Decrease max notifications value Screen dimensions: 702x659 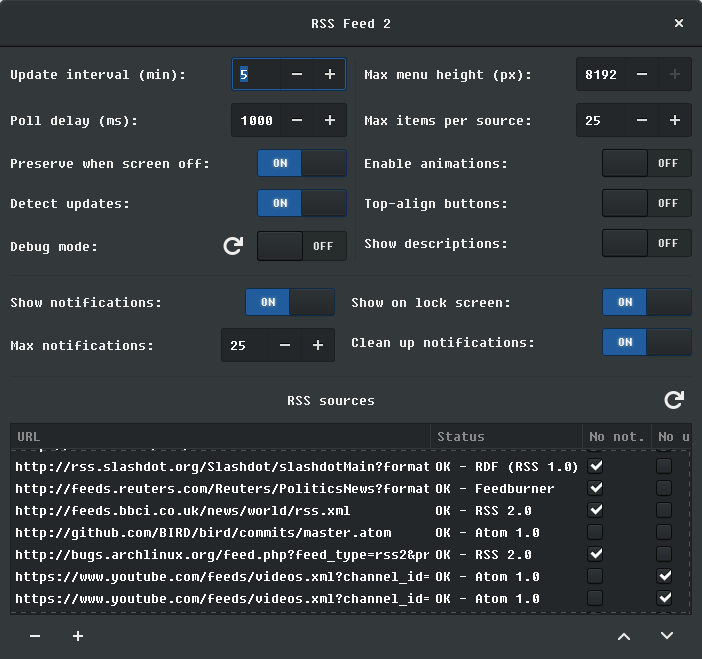tap(285, 345)
